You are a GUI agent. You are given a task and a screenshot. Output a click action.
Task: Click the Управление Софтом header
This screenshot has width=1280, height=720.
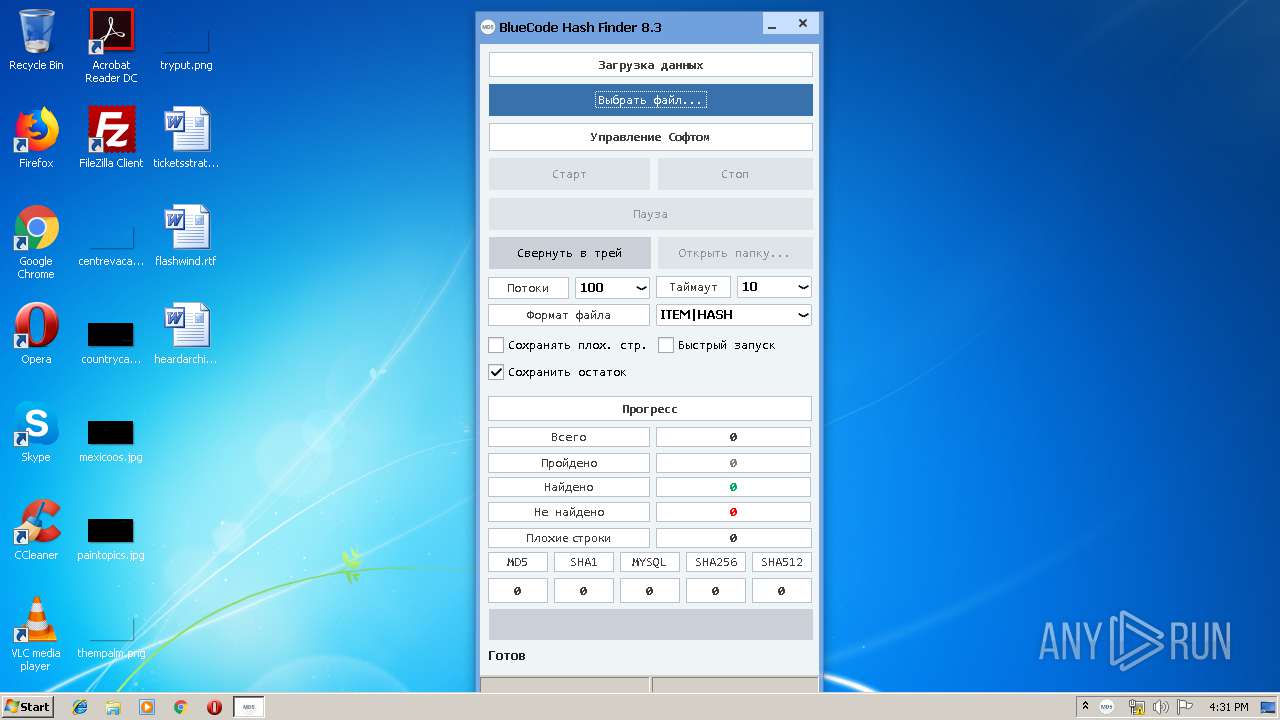click(651, 137)
